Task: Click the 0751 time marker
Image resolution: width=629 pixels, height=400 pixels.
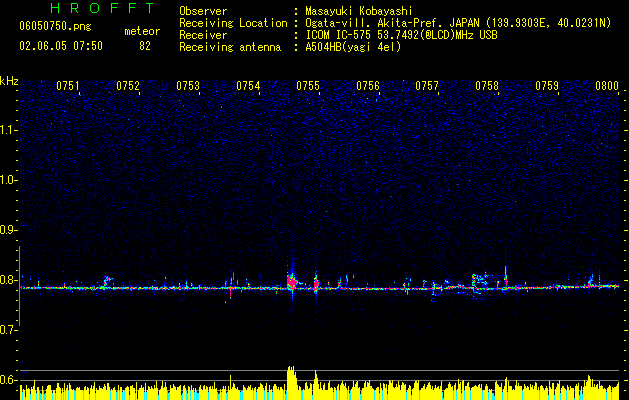Action: (x=68, y=86)
